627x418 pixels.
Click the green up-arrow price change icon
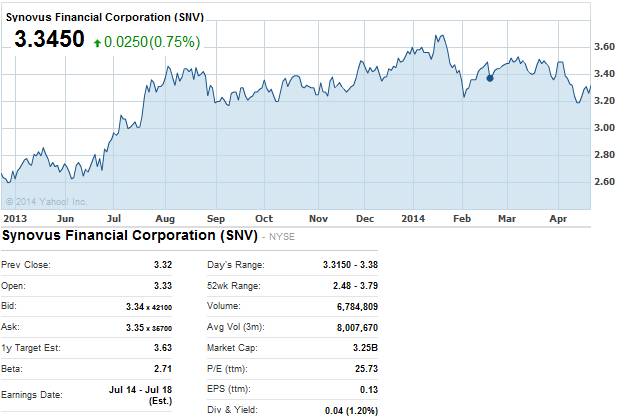pos(97,42)
